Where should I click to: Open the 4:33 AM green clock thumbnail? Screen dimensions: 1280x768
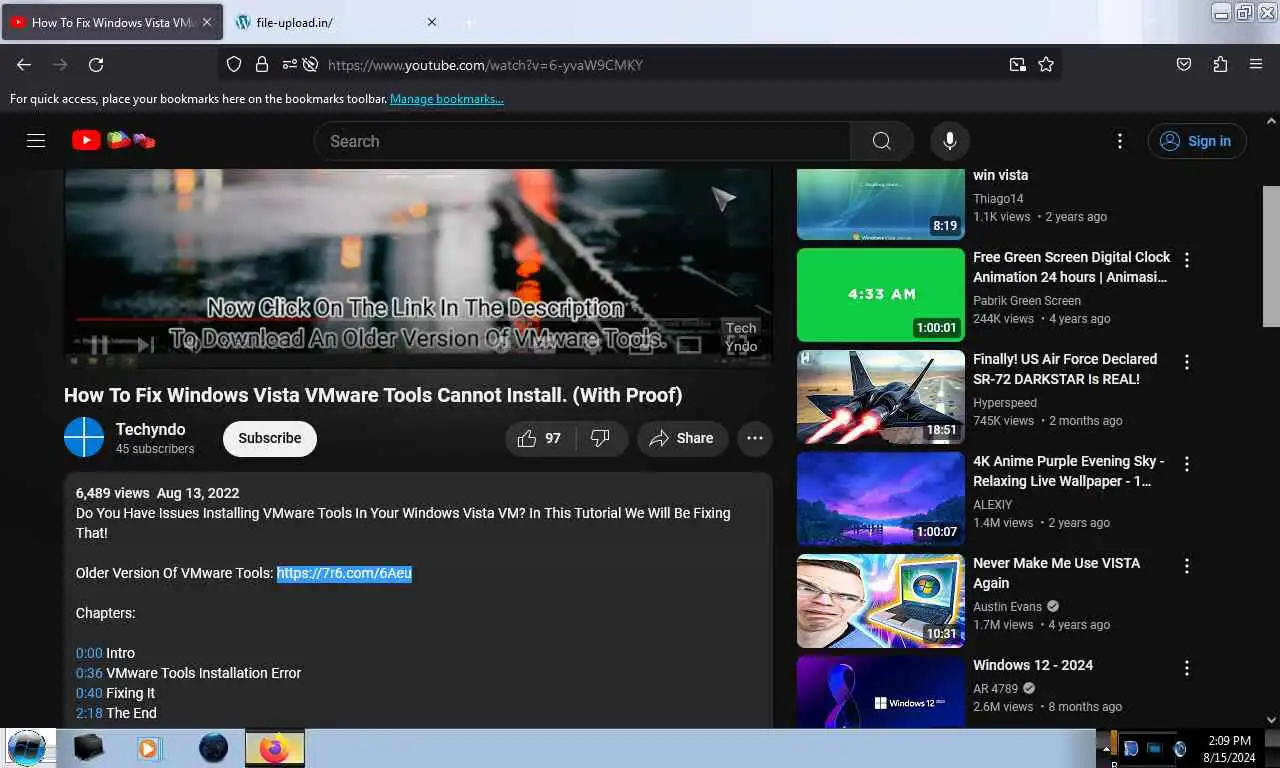coord(880,295)
